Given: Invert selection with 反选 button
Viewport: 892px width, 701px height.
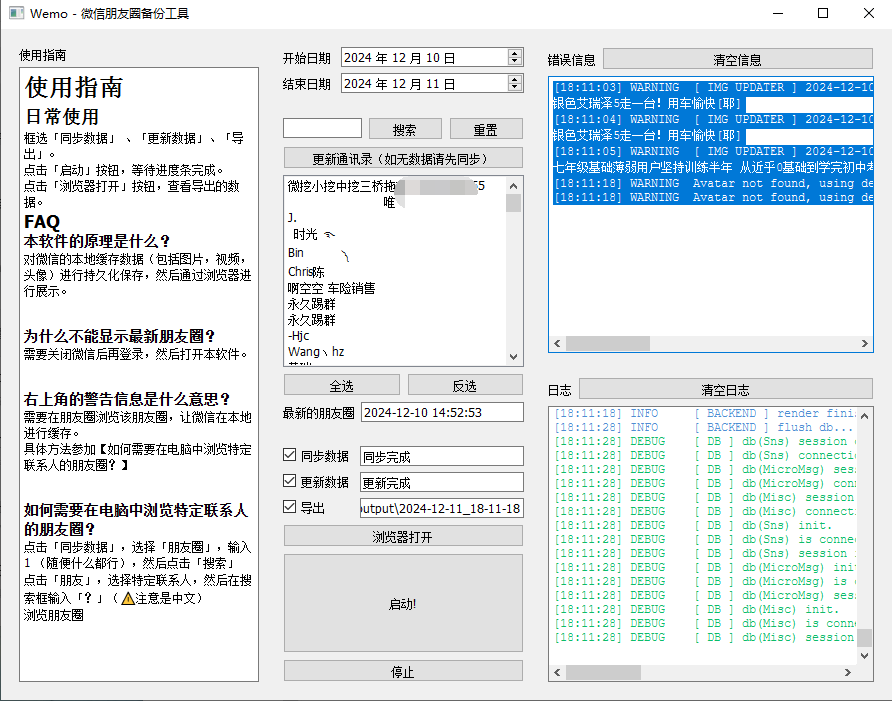Looking at the screenshot, I should coord(465,385).
